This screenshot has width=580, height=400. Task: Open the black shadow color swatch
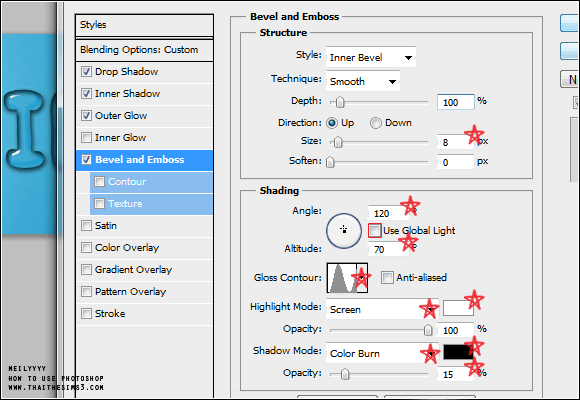point(458,352)
